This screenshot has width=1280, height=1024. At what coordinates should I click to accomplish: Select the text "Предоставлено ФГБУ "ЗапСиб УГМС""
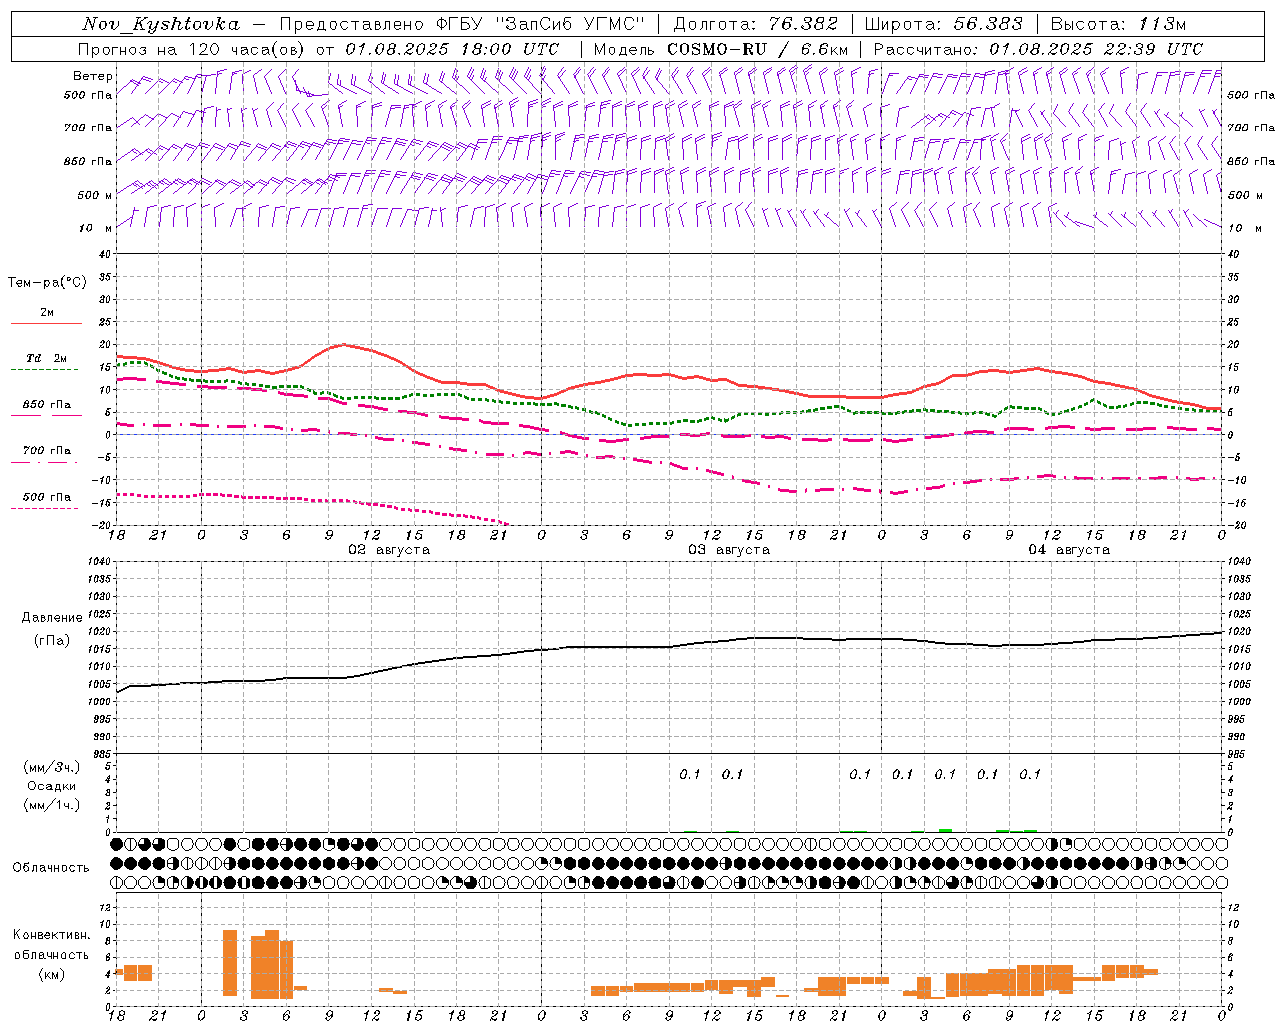click(x=463, y=24)
